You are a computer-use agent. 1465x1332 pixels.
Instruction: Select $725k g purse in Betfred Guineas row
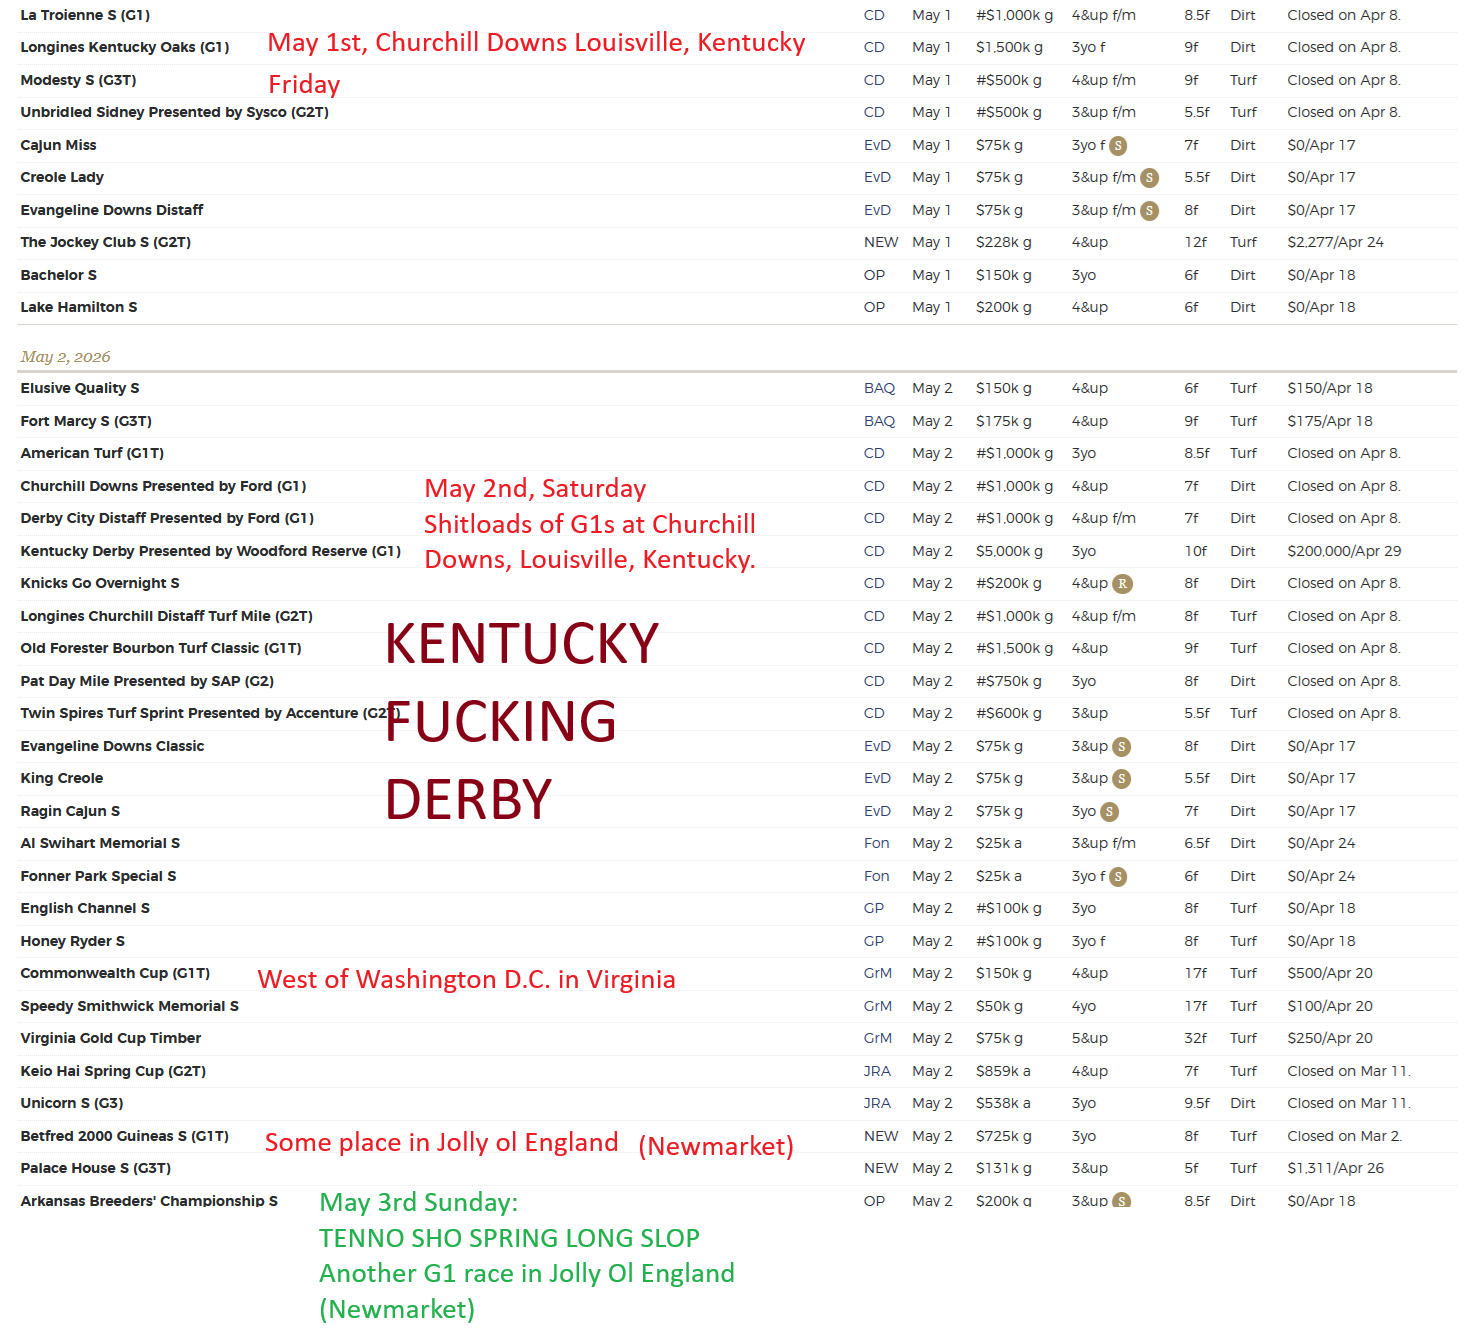click(x=1004, y=1136)
